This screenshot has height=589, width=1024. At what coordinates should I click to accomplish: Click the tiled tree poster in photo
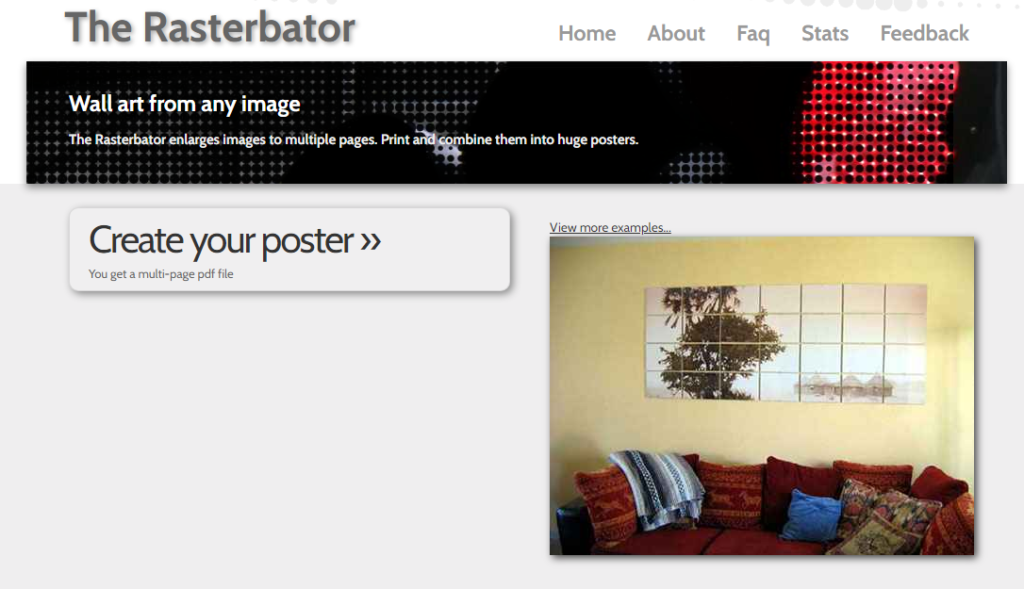point(786,343)
